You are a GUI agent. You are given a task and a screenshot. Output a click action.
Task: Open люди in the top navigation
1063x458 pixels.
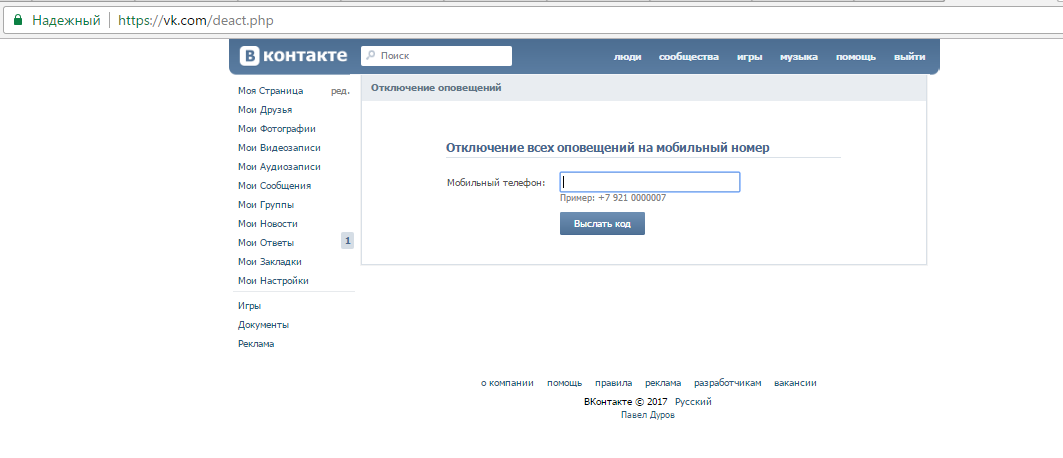click(x=627, y=57)
